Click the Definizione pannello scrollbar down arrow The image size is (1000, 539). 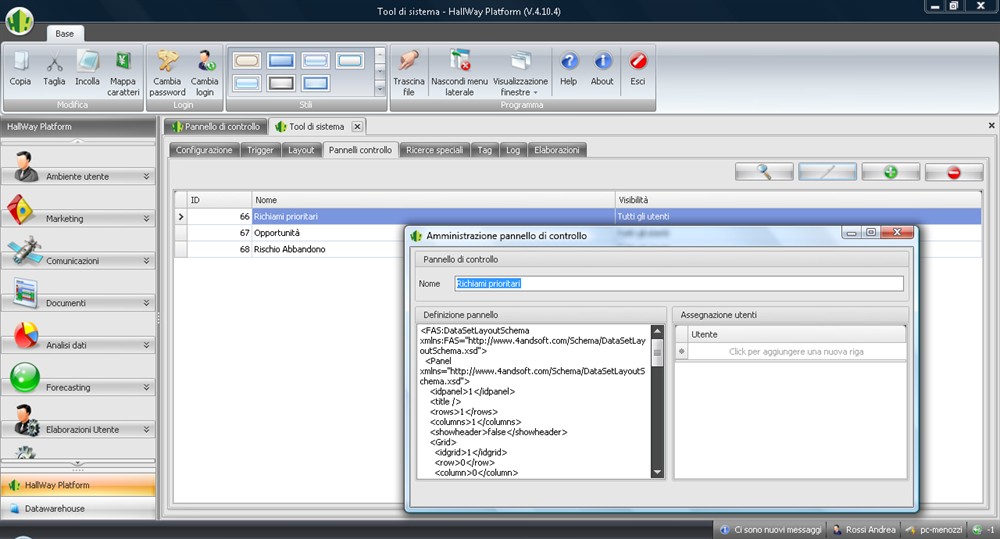coord(657,473)
